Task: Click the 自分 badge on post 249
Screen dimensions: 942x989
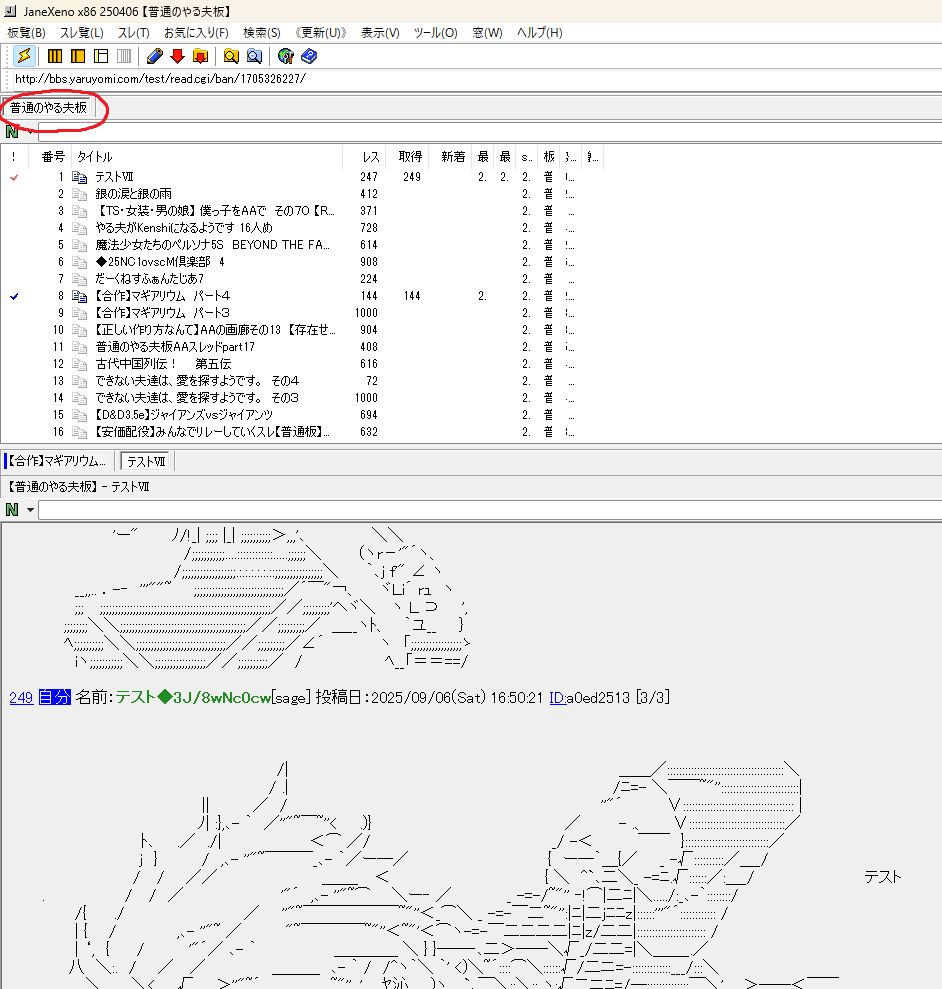Action: tap(54, 698)
